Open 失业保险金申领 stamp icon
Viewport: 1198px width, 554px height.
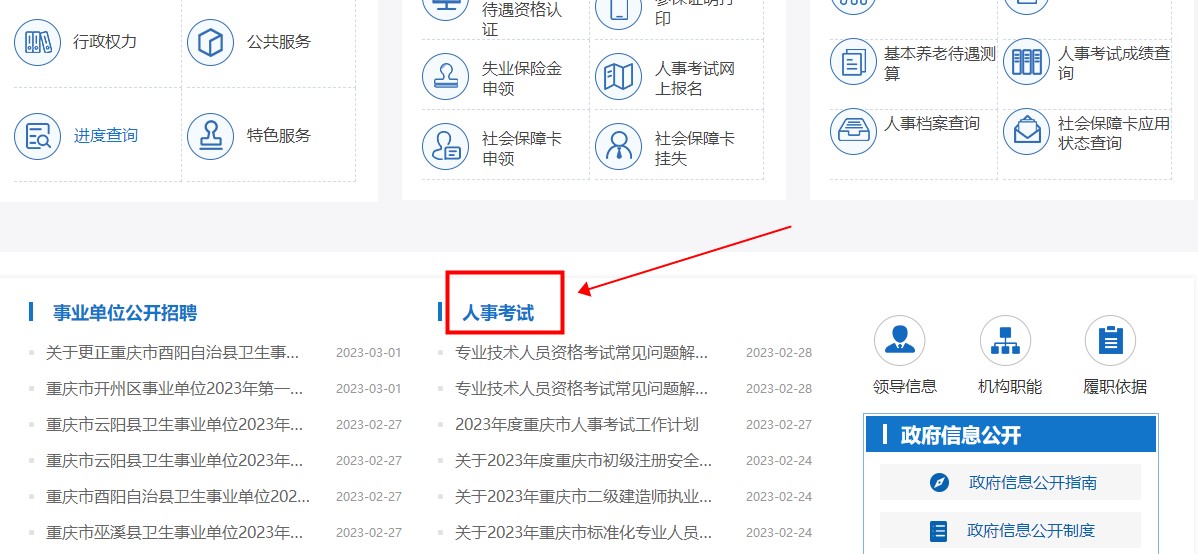tap(446, 78)
